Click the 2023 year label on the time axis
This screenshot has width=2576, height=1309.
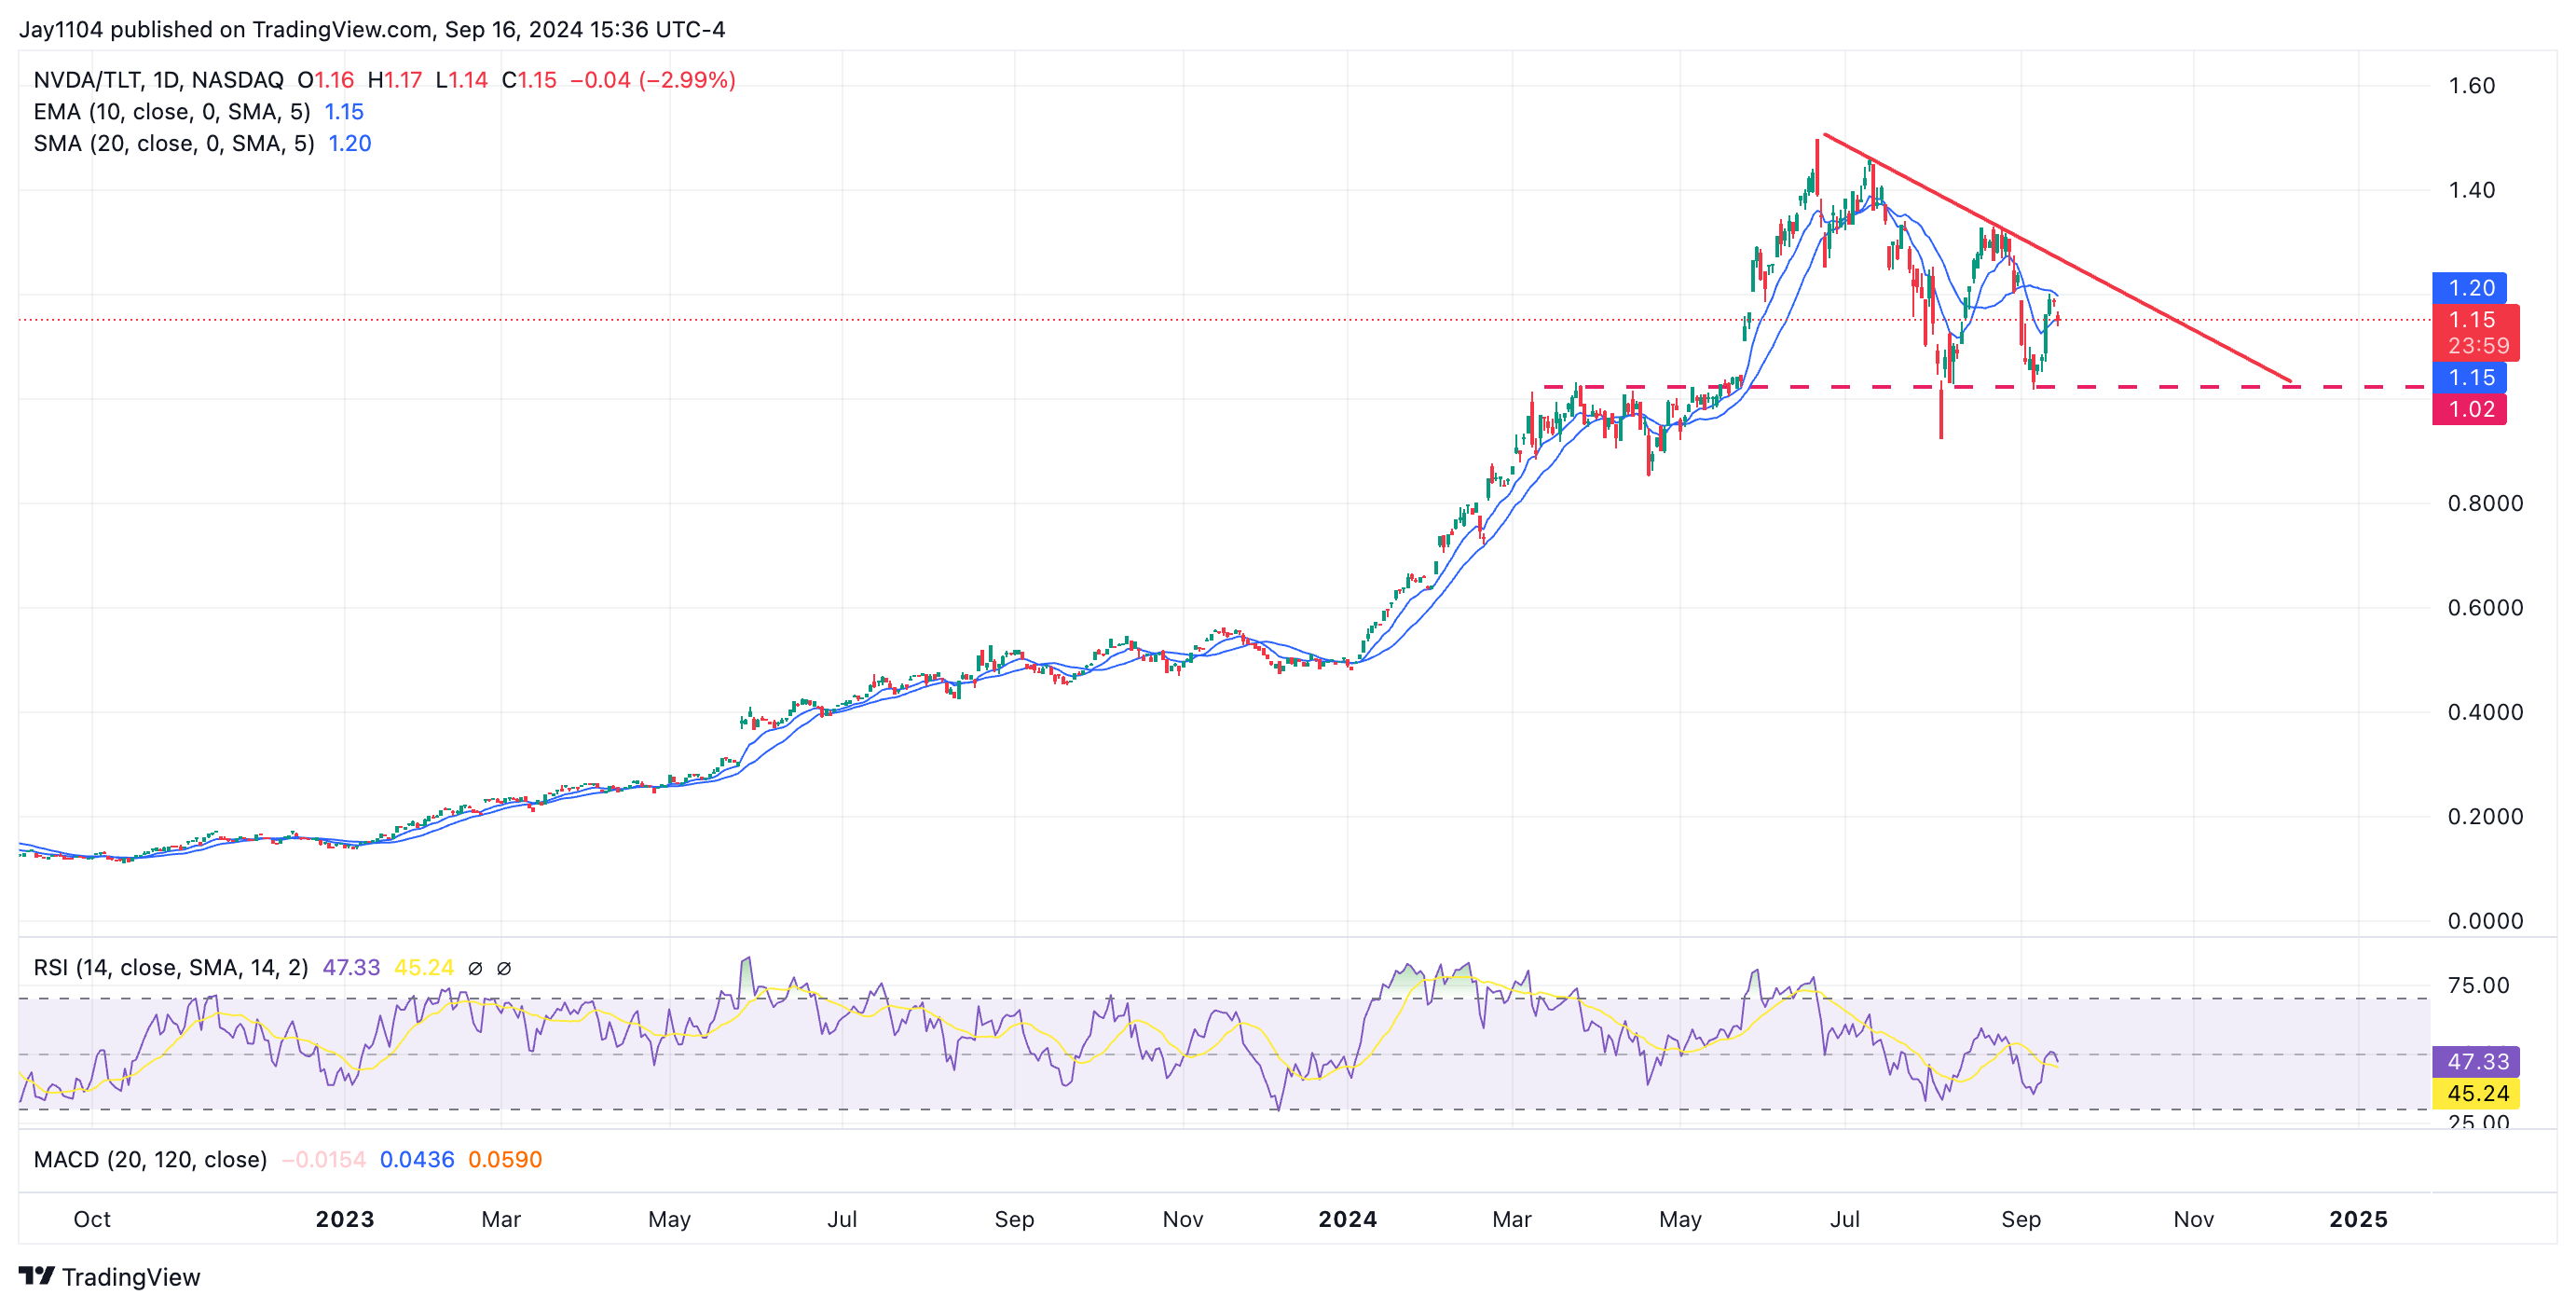point(345,1220)
